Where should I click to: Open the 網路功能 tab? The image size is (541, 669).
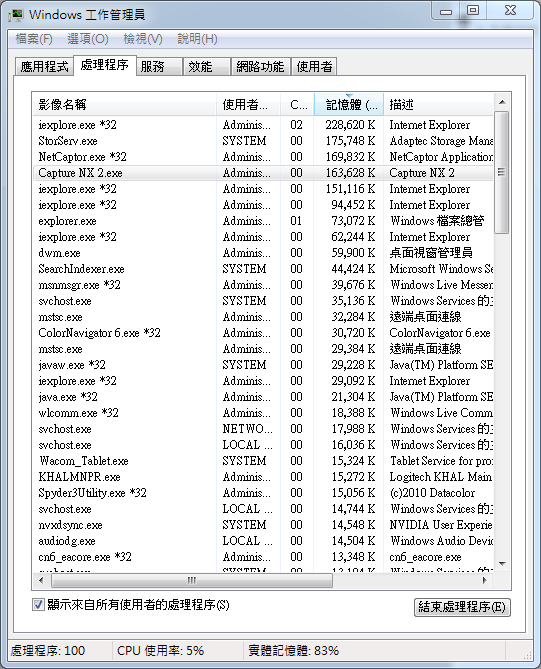[x=261, y=67]
